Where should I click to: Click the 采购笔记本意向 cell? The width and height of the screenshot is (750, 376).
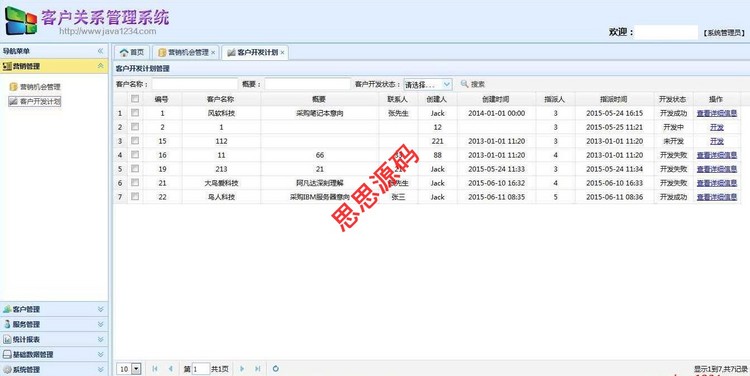(320, 113)
